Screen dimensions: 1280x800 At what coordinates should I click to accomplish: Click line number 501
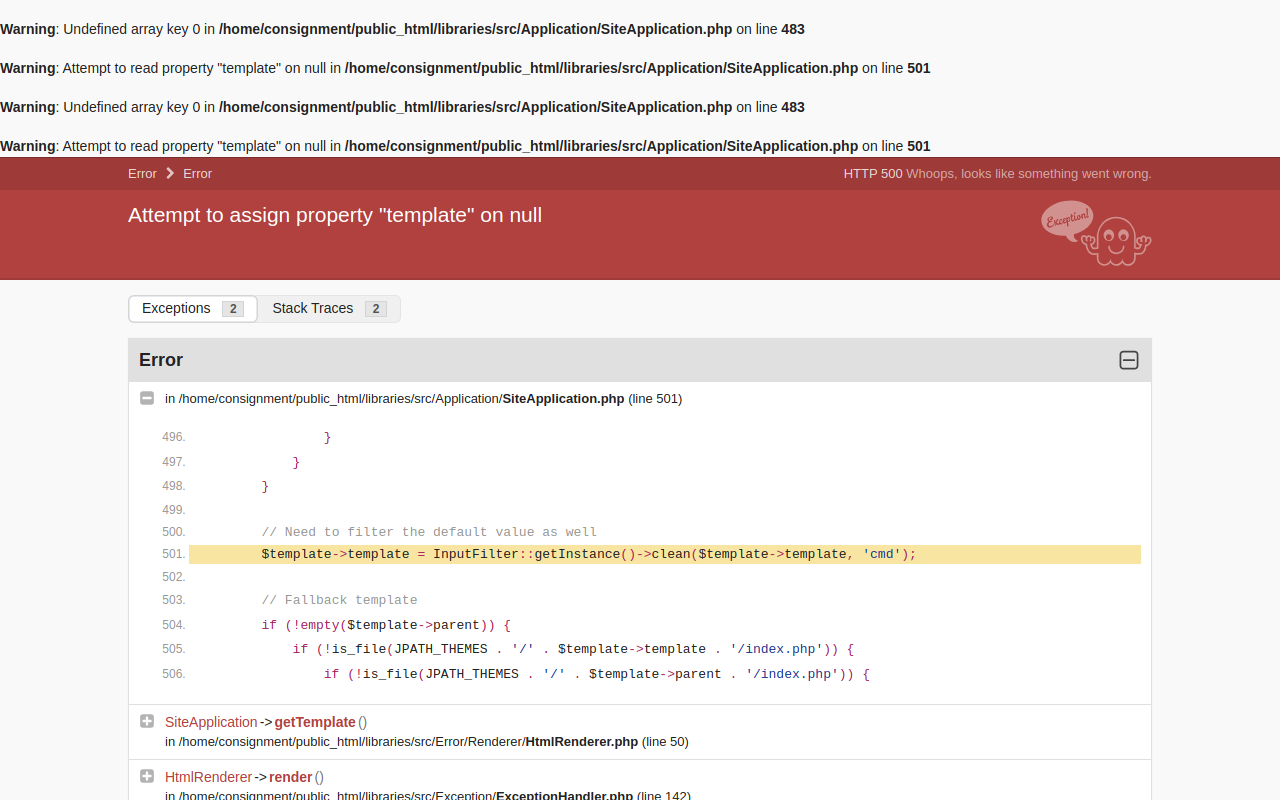(x=173, y=554)
